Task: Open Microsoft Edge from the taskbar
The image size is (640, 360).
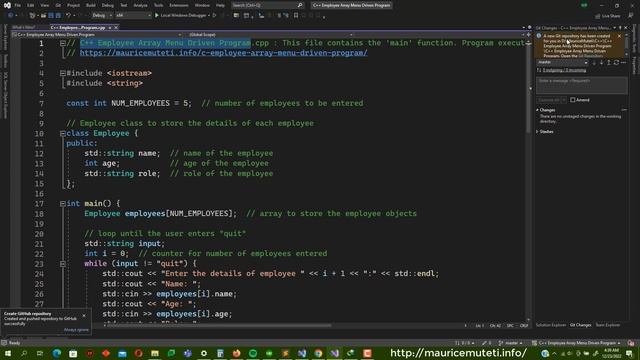Action: click(x=57, y=353)
